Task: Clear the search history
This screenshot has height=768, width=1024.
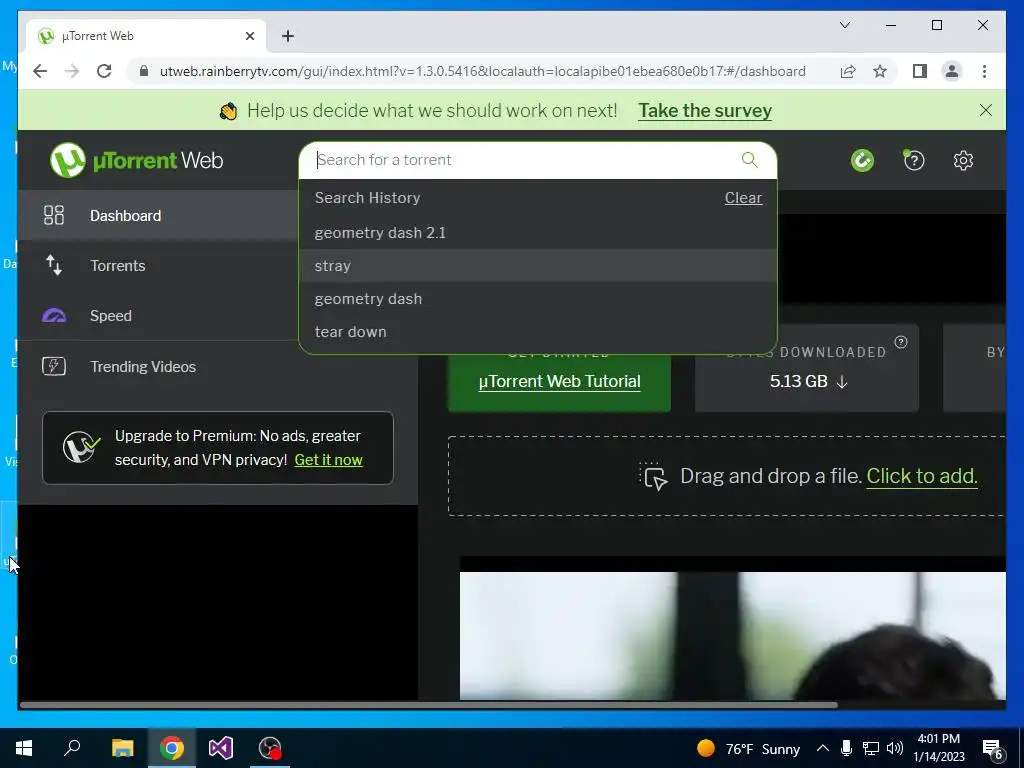Action: click(x=743, y=198)
